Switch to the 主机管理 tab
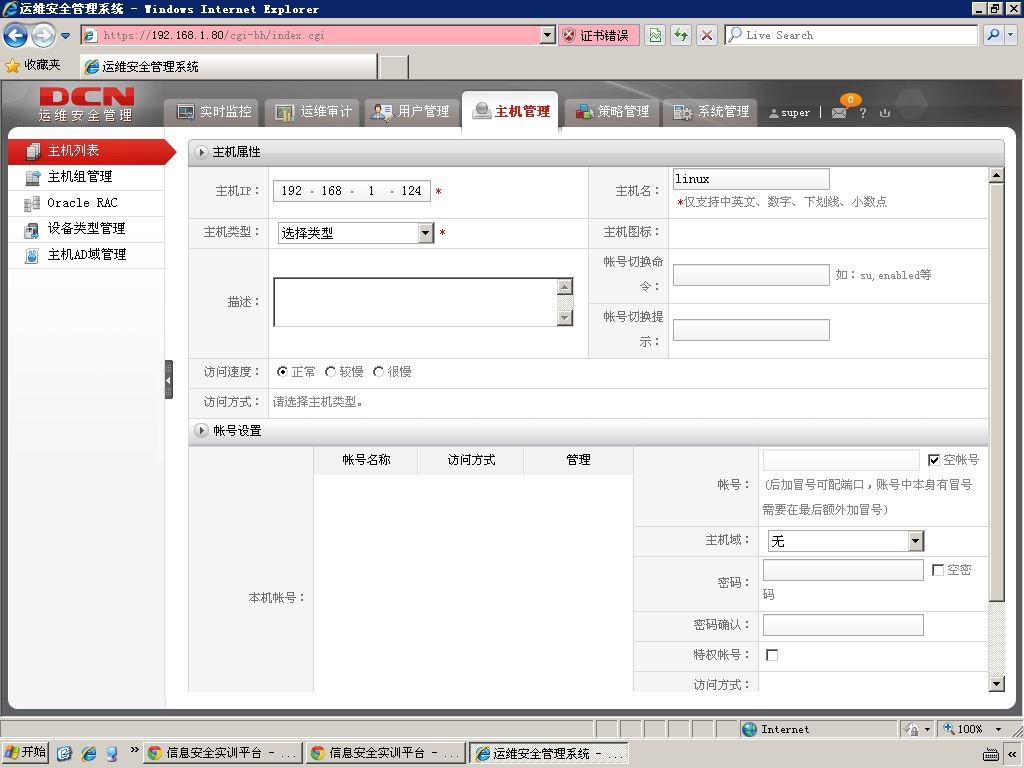This screenshot has height=768, width=1024. (x=511, y=112)
